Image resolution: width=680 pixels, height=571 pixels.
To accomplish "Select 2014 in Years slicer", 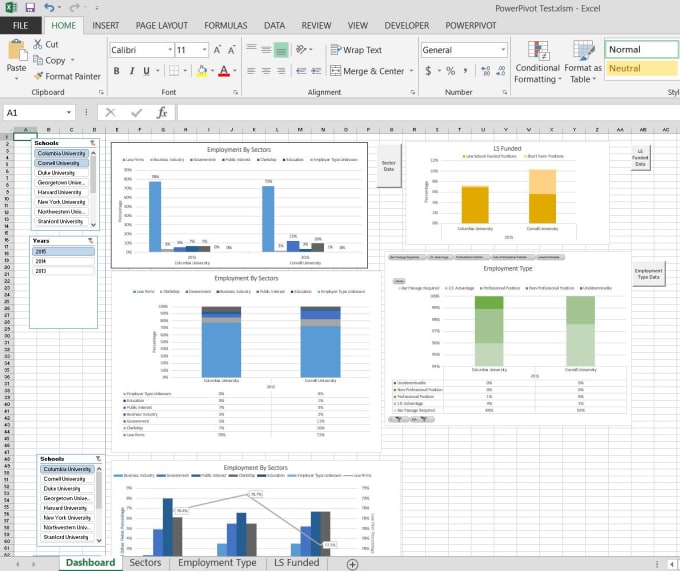I will 63,261.
